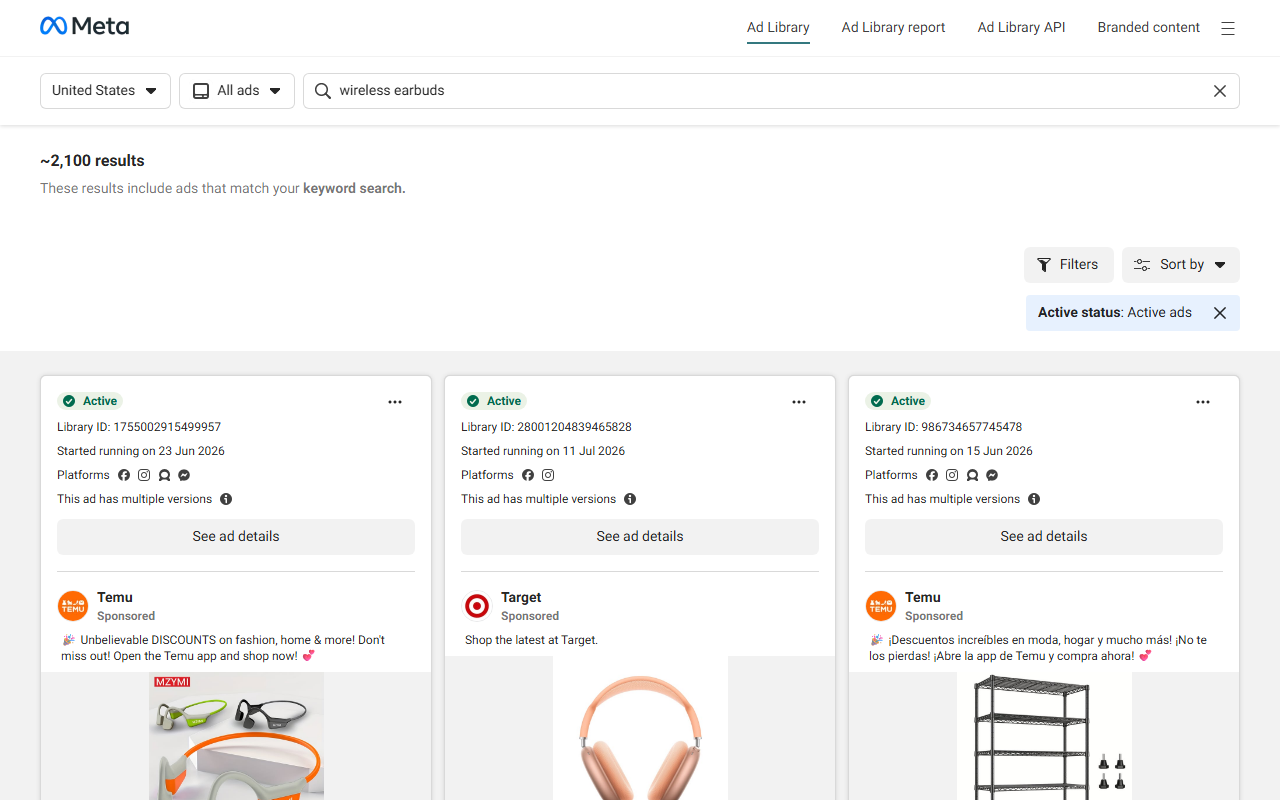See ad details for the Target ad

click(x=640, y=537)
